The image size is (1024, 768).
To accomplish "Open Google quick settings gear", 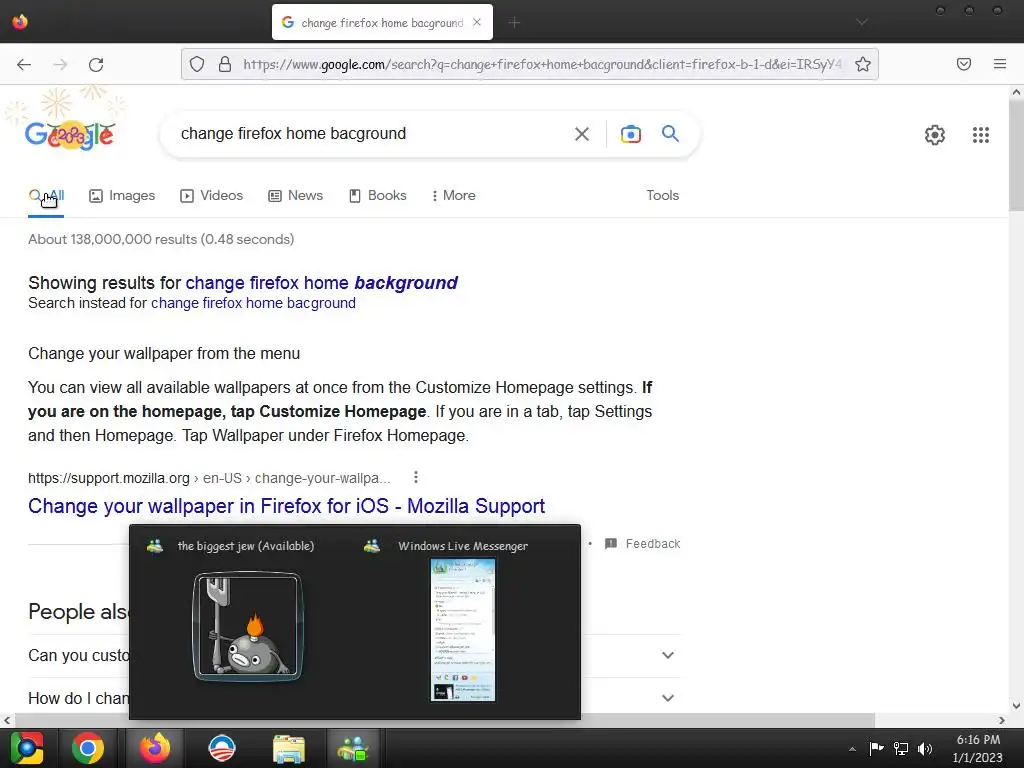I will click(935, 135).
